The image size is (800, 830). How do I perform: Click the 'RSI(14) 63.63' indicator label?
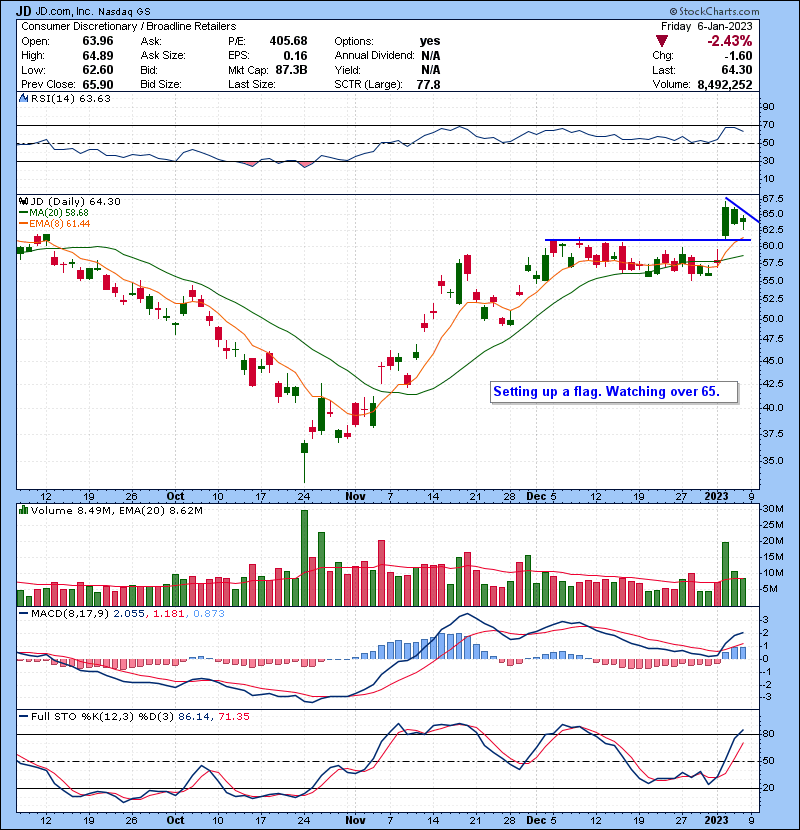coord(71,98)
